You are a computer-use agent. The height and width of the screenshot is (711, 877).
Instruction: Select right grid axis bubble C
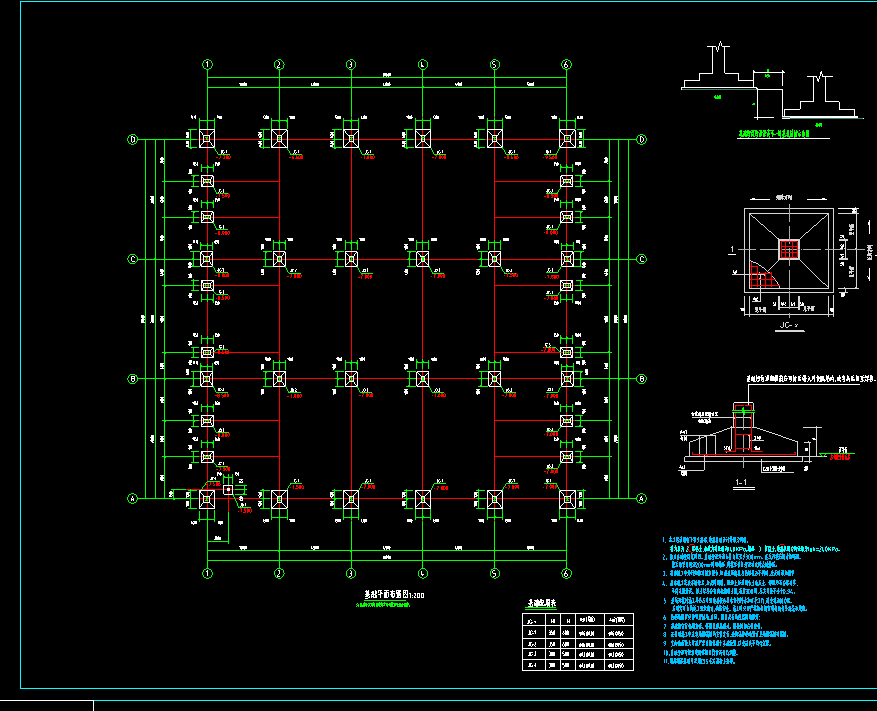(x=641, y=259)
